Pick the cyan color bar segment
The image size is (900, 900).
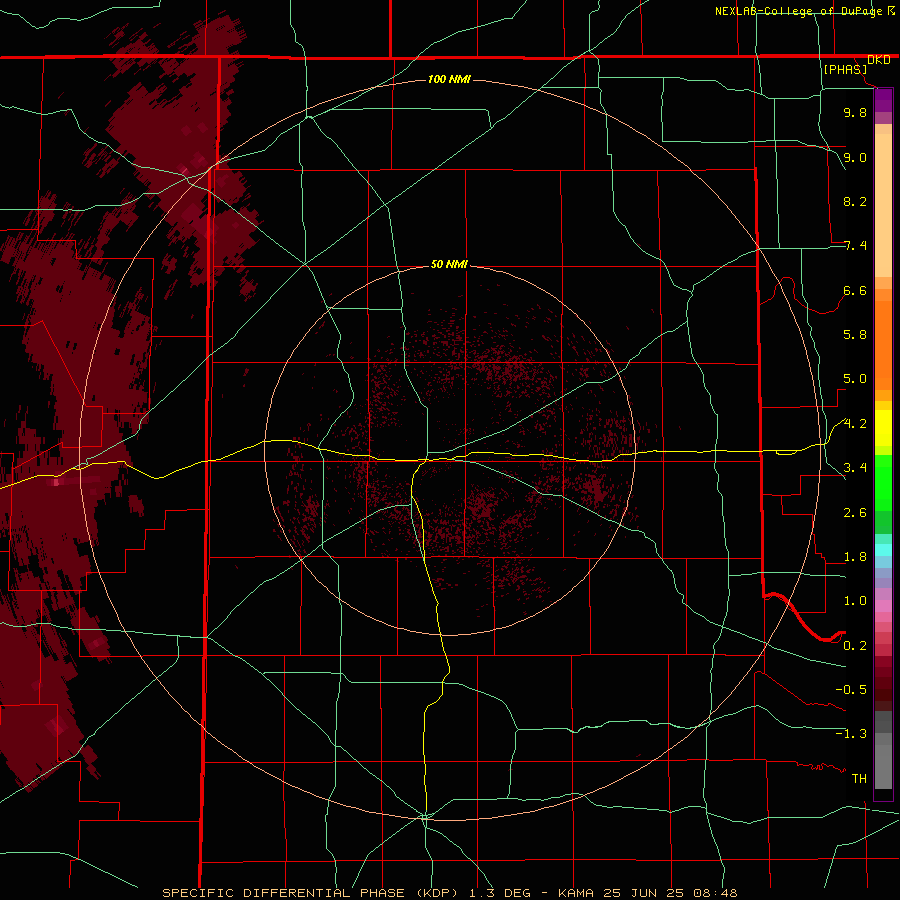[x=883, y=549]
